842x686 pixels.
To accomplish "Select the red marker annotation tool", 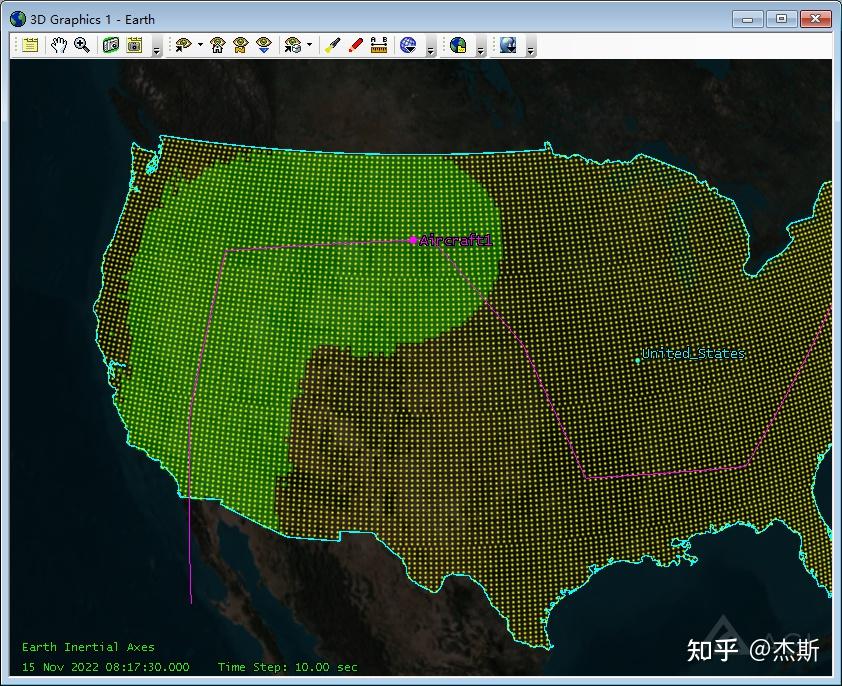I will pyautogui.click(x=355, y=45).
